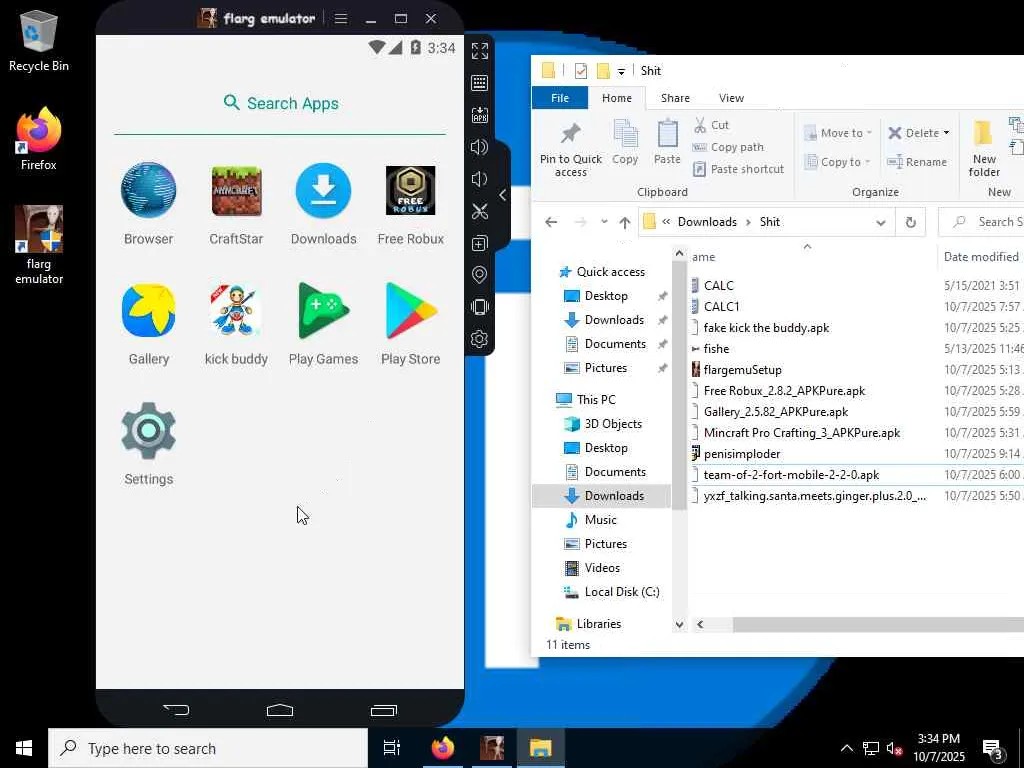Tap the Android recent apps button
This screenshot has height=768, width=1024.
coord(383,710)
